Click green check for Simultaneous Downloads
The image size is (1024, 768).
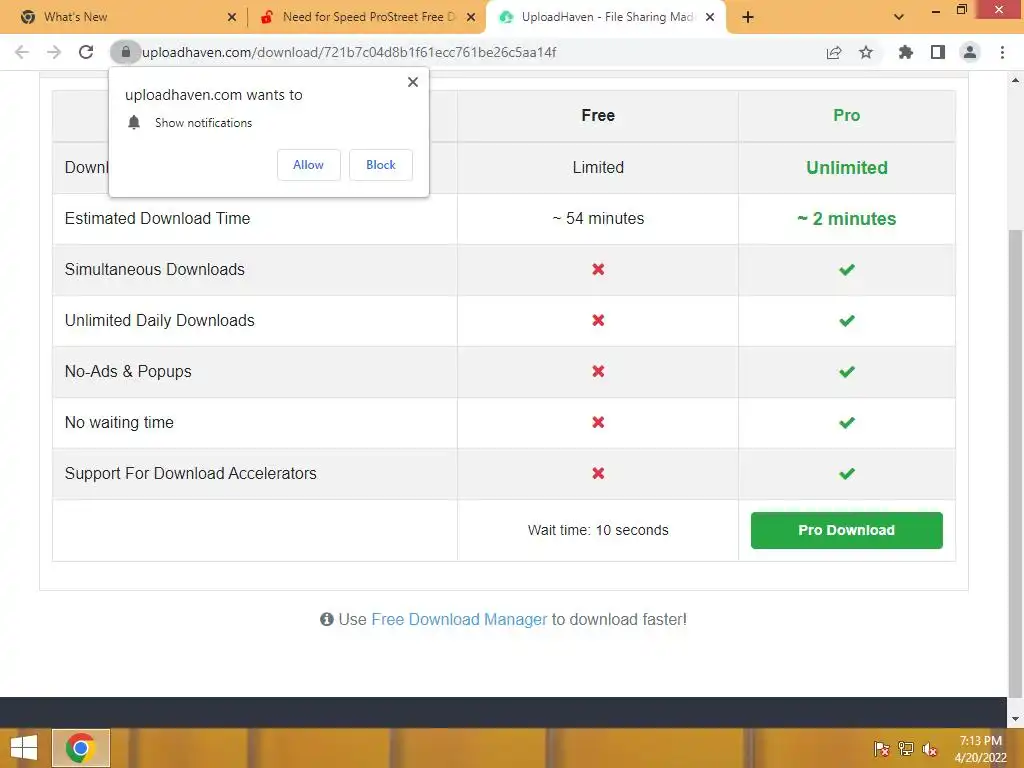coord(847,269)
